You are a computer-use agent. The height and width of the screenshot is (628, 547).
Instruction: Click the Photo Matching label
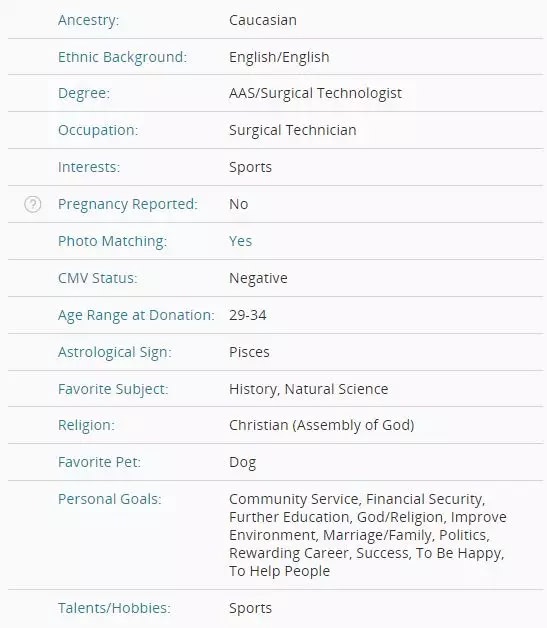112,241
